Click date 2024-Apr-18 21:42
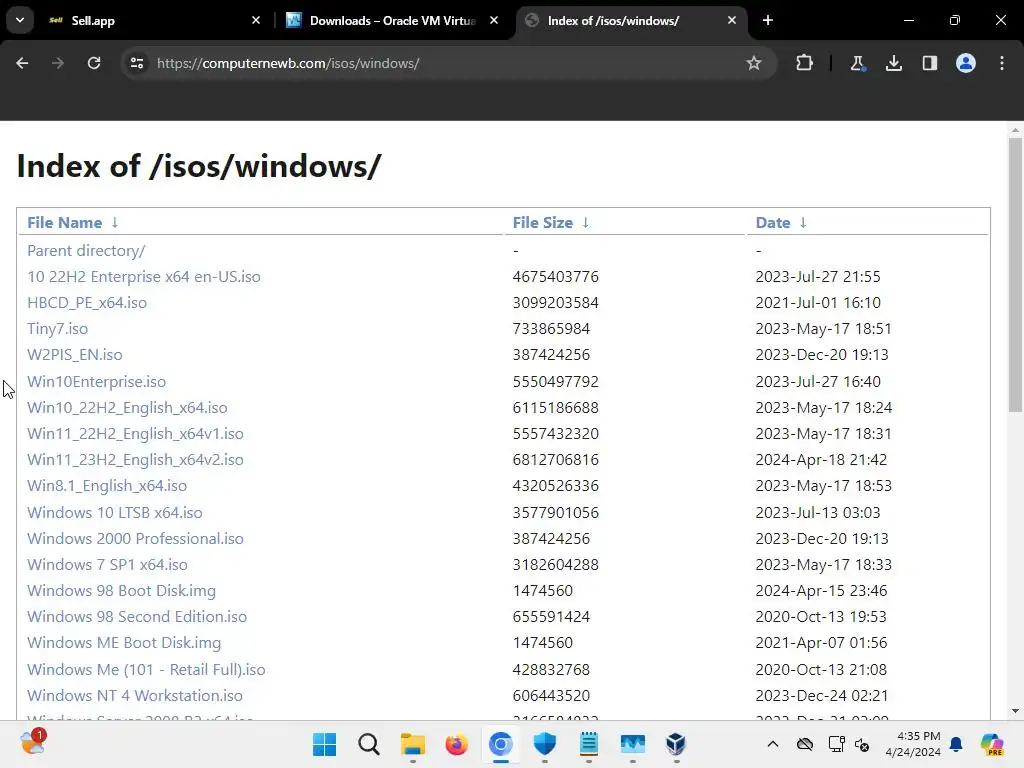Screen dimensions: 1024x768 point(822,460)
